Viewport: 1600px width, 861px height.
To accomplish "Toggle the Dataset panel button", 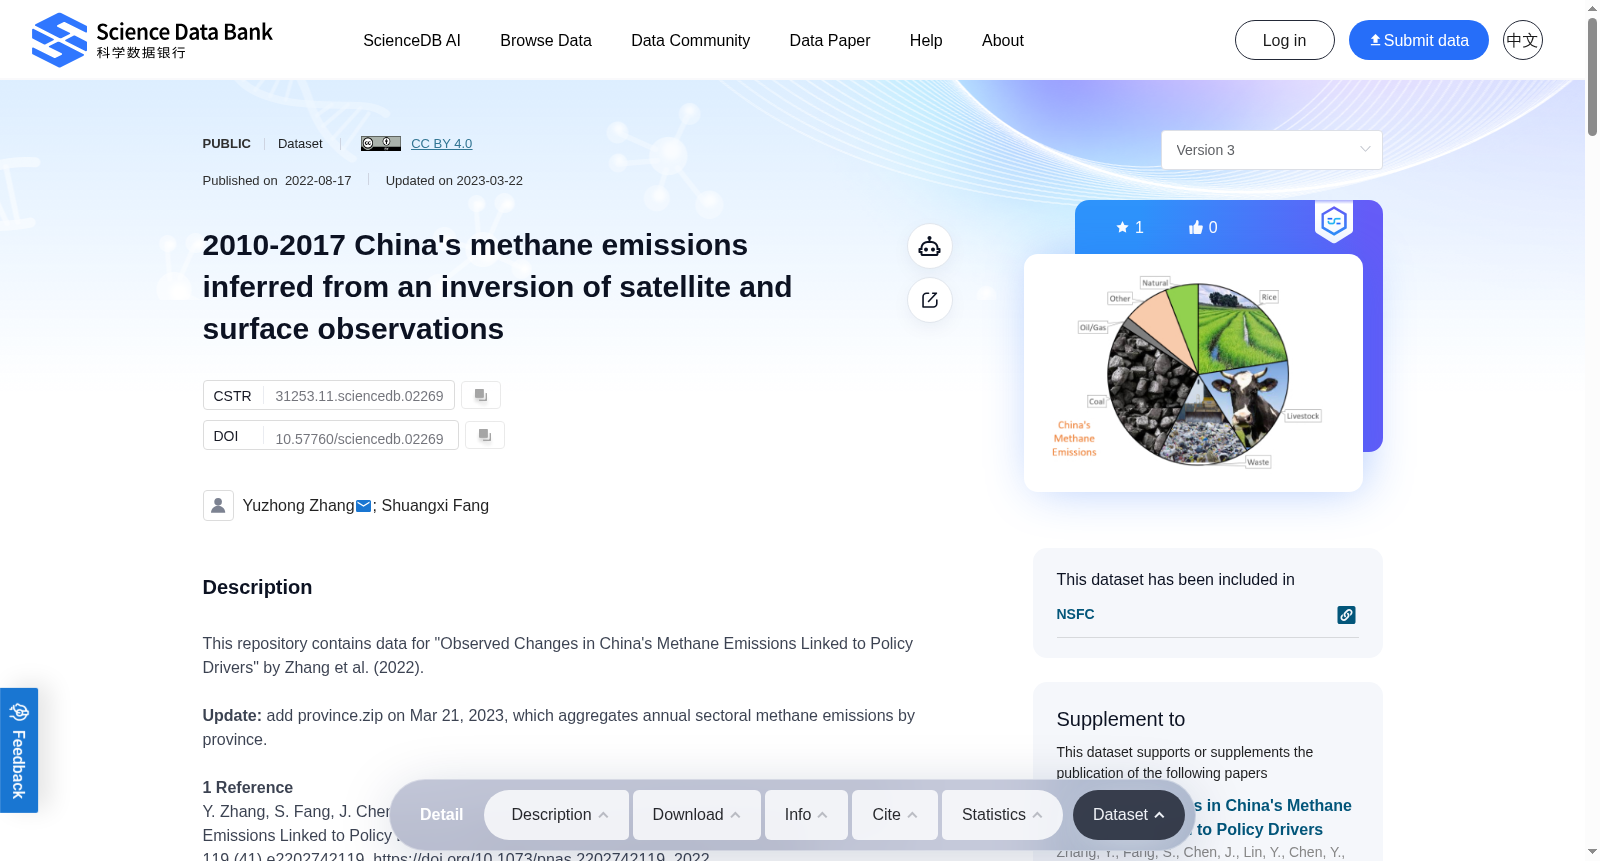I will pos(1128,815).
